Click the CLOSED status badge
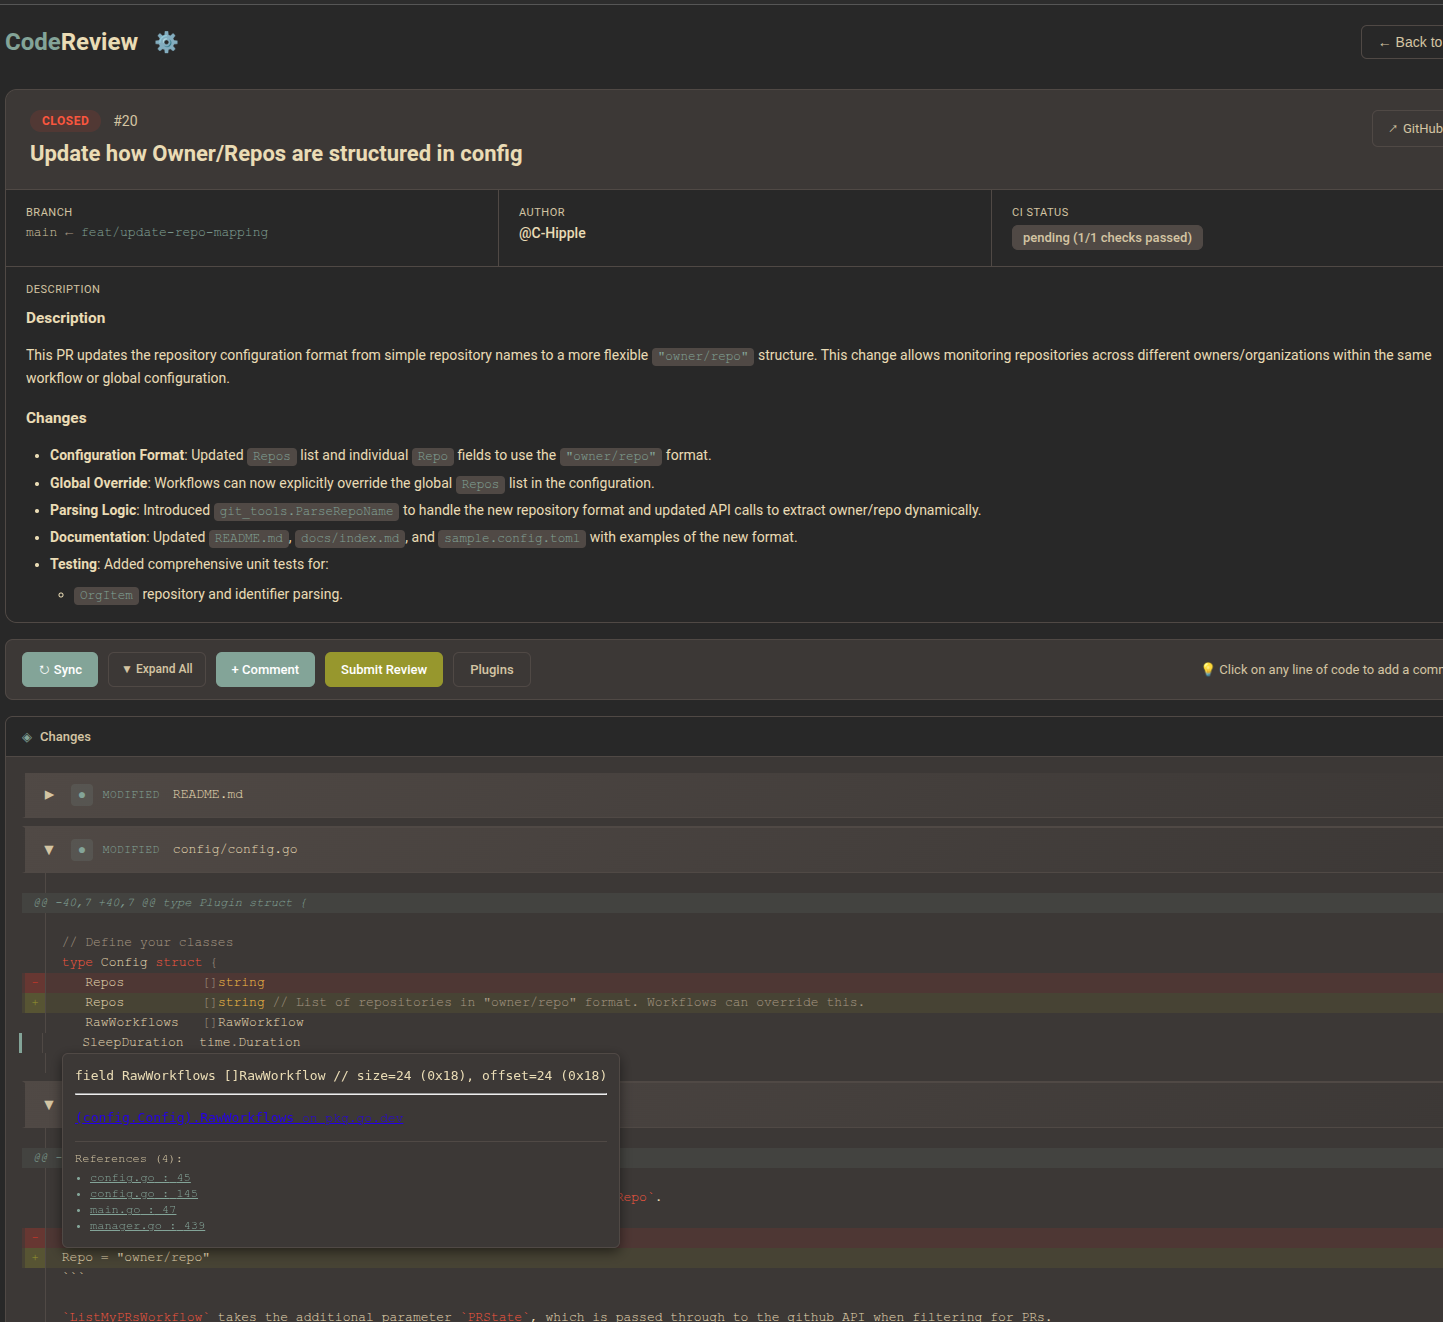This screenshot has height=1322, width=1443. (65, 121)
